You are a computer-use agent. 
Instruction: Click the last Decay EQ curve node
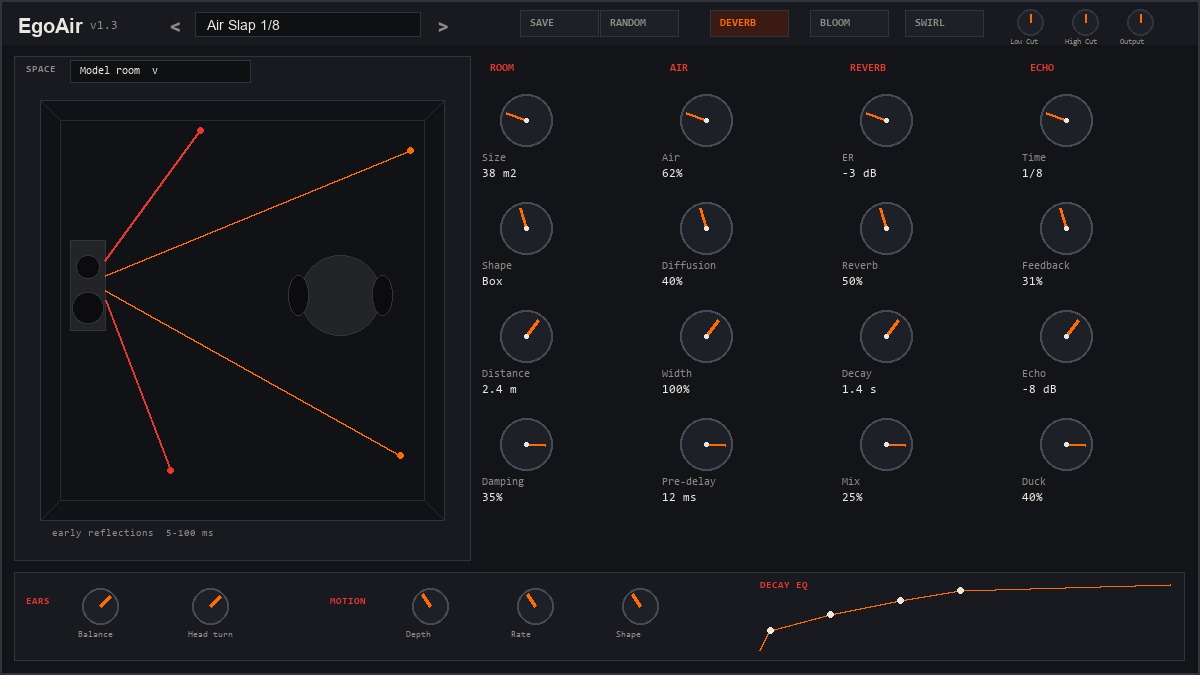tap(960, 590)
